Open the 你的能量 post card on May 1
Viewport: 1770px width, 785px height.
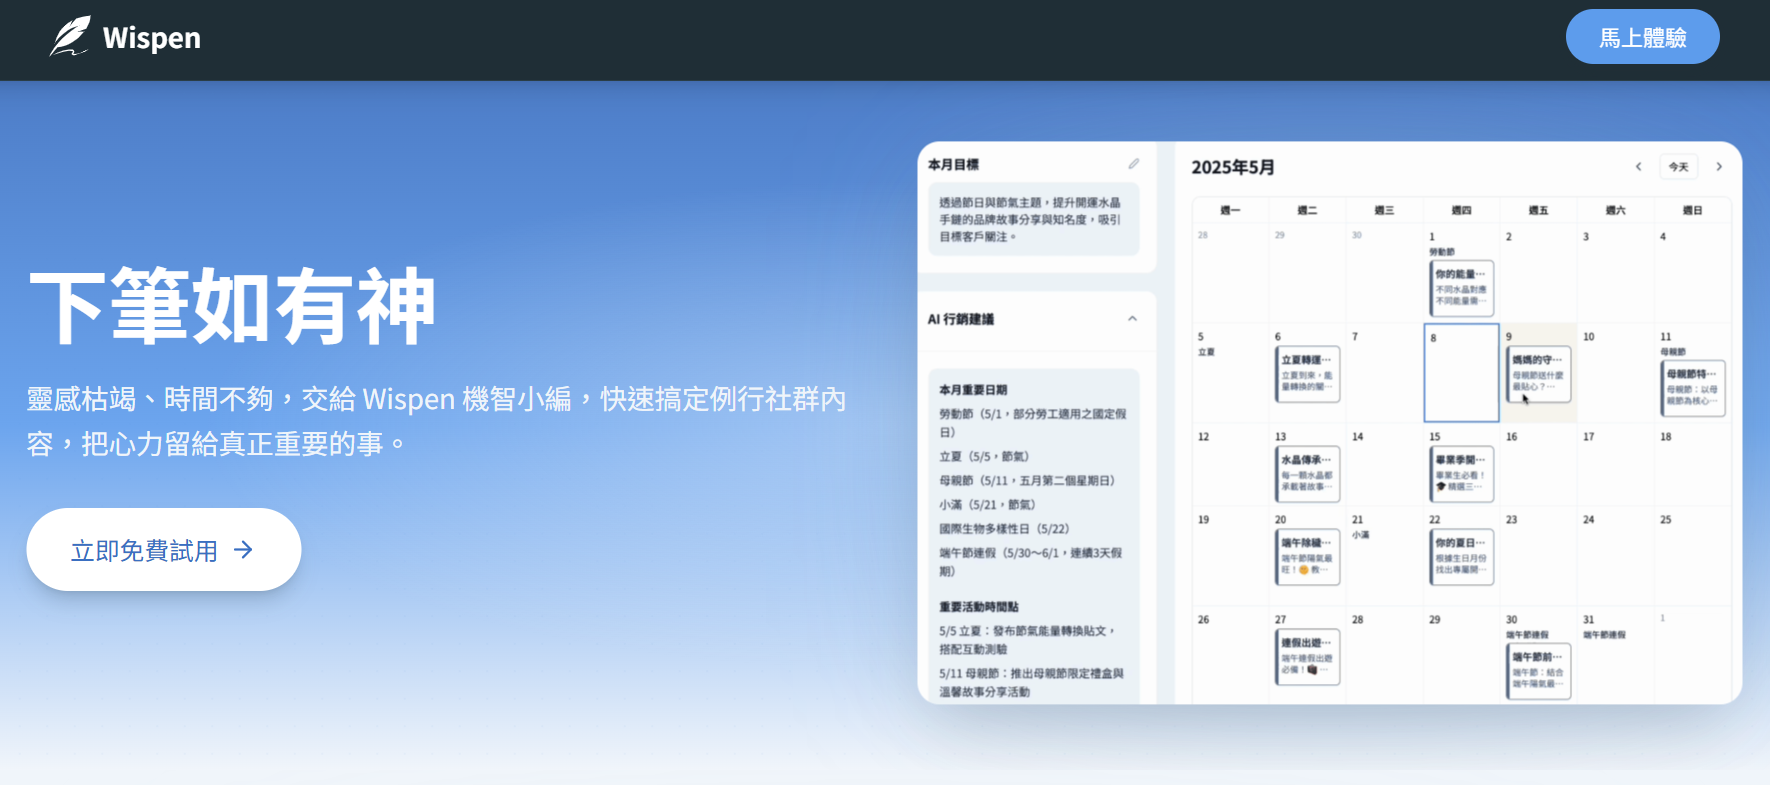click(x=1461, y=288)
